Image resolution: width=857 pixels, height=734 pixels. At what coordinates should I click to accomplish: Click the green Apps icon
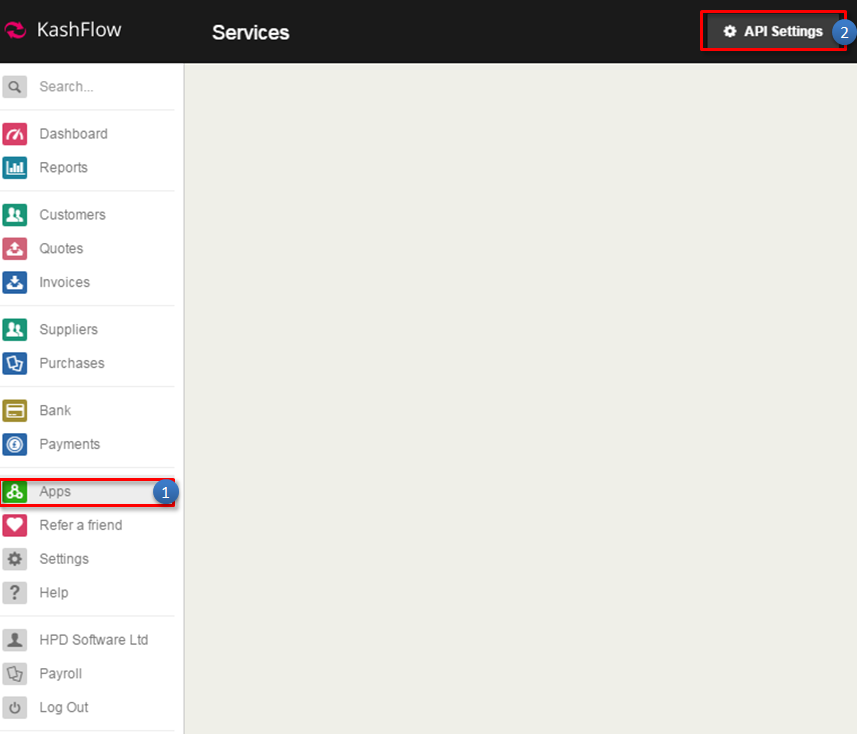pos(15,492)
